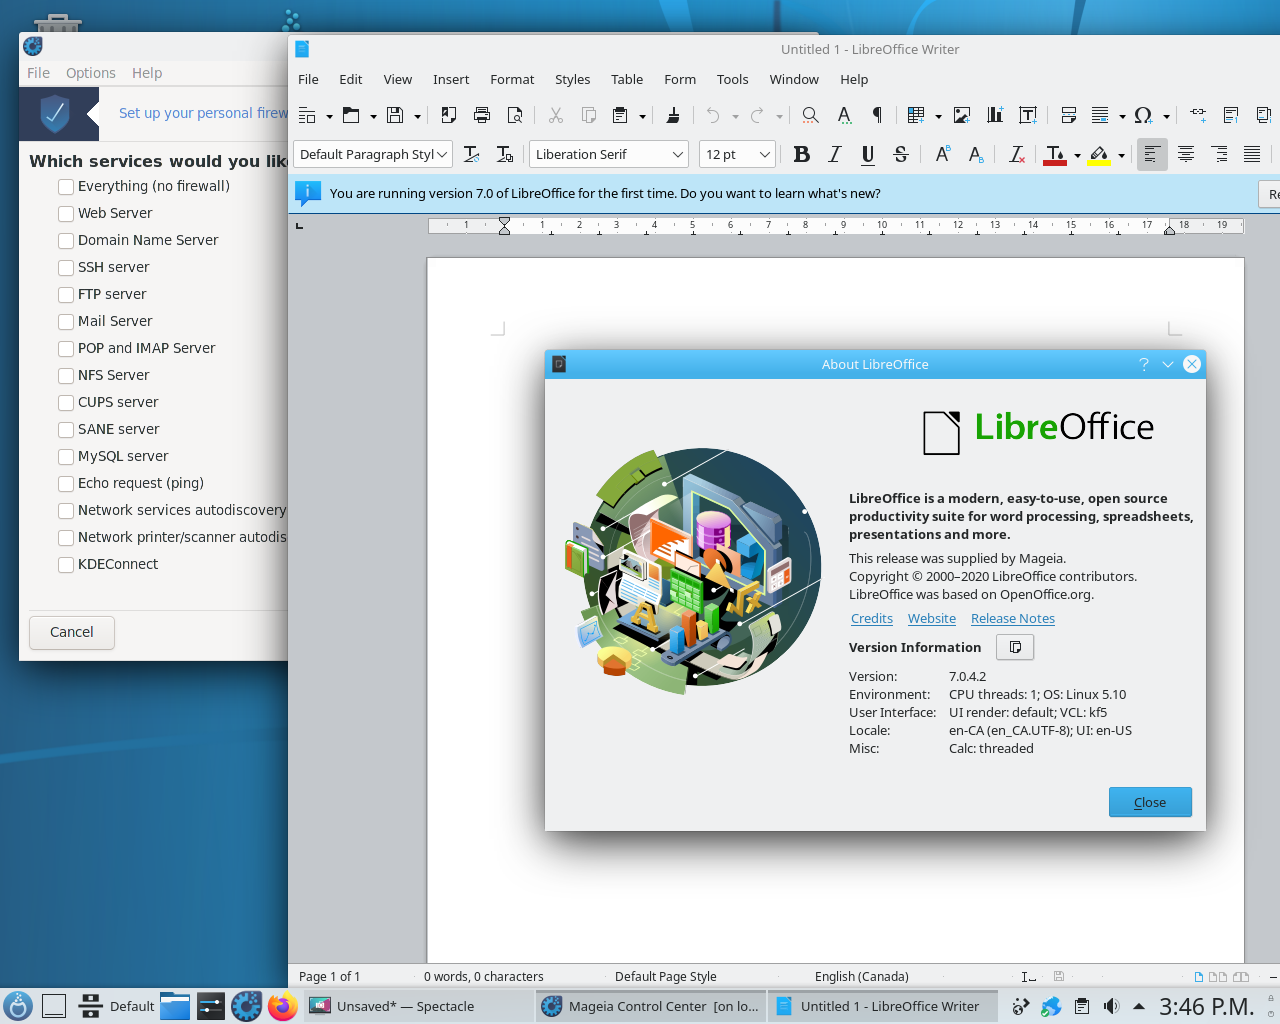This screenshot has height=1024, width=1280.
Task: Toggle Italic formatting
Action: coord(834,154)
